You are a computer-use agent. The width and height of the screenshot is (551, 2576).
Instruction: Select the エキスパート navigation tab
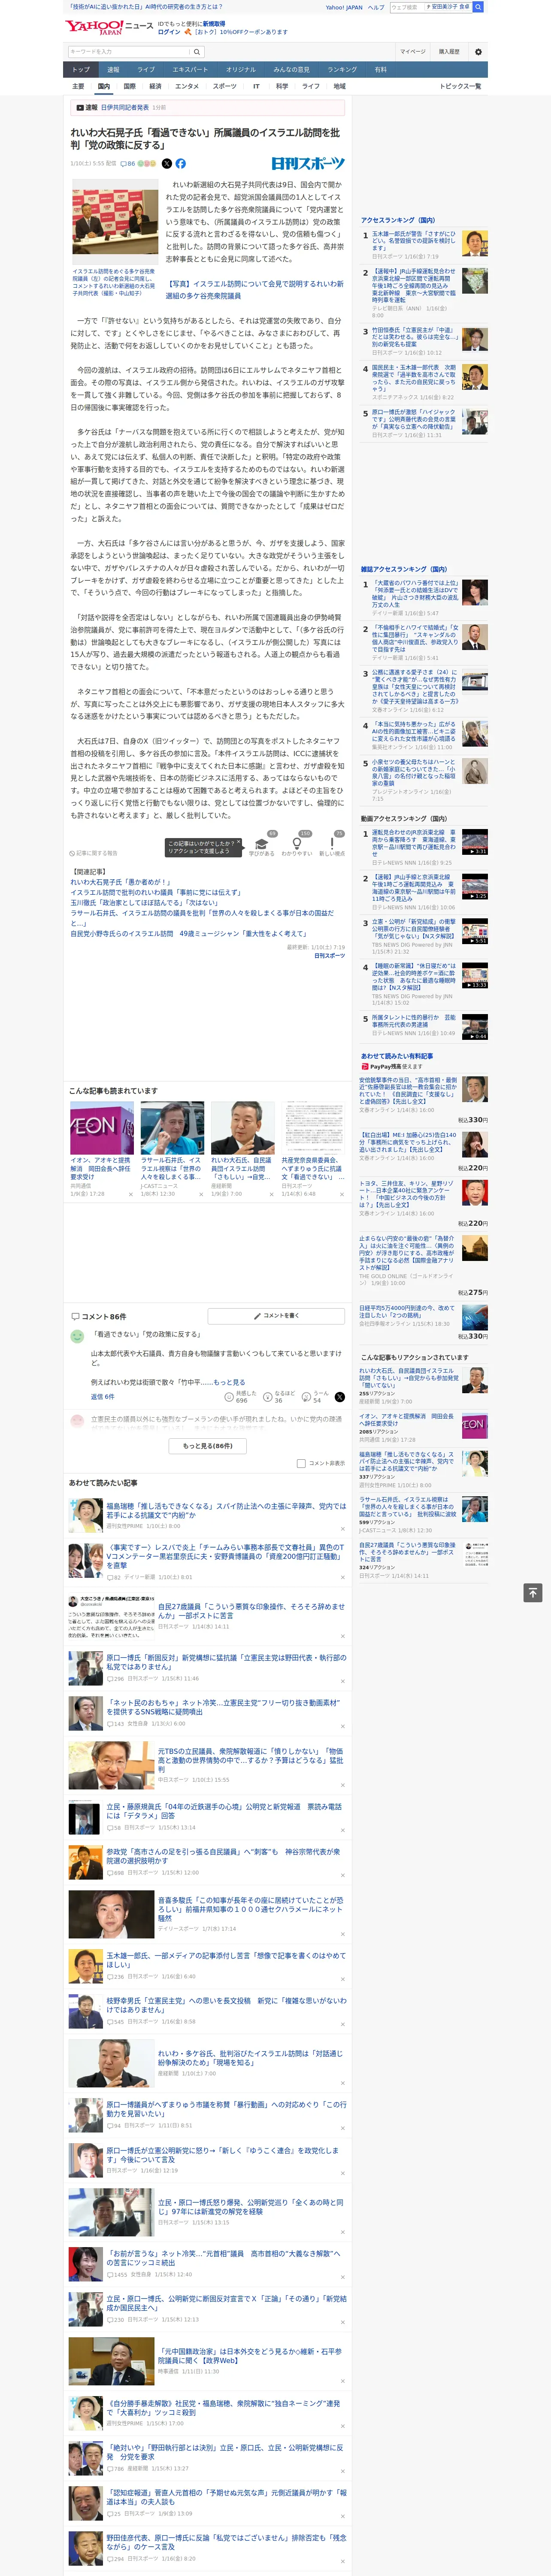click(x=190, y=70)
